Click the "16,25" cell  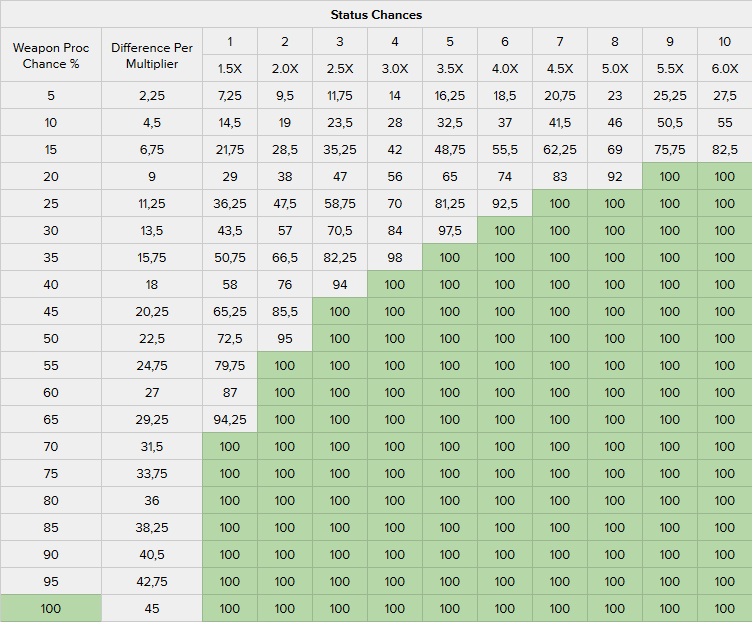(450, 96)
